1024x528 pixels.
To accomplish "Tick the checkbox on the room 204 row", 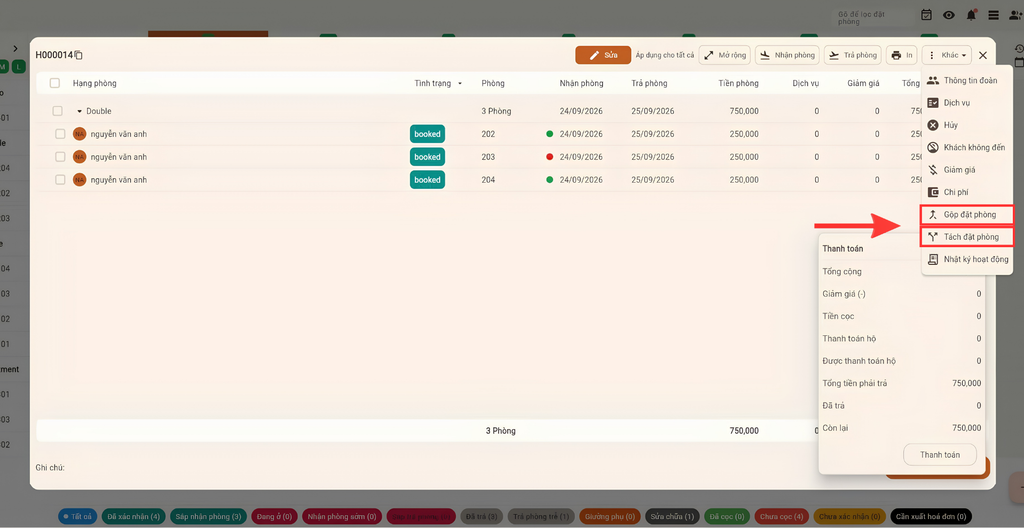I will click(x=60, y=180).
